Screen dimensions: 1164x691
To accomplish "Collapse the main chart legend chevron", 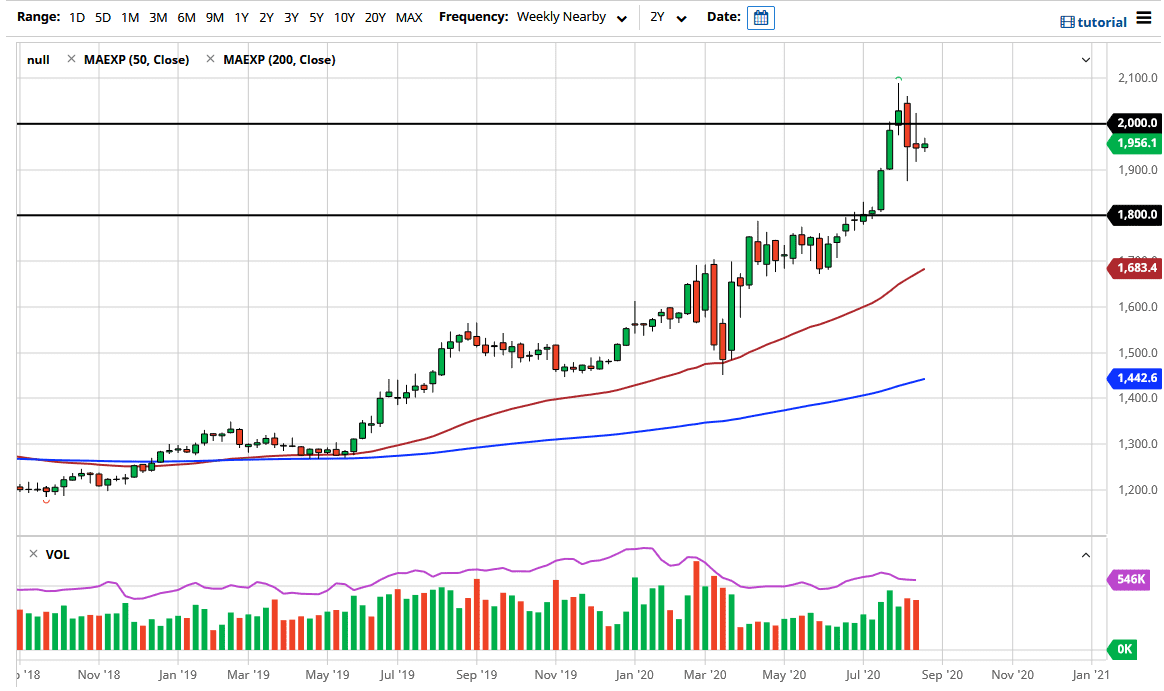I will (1086, 60).
